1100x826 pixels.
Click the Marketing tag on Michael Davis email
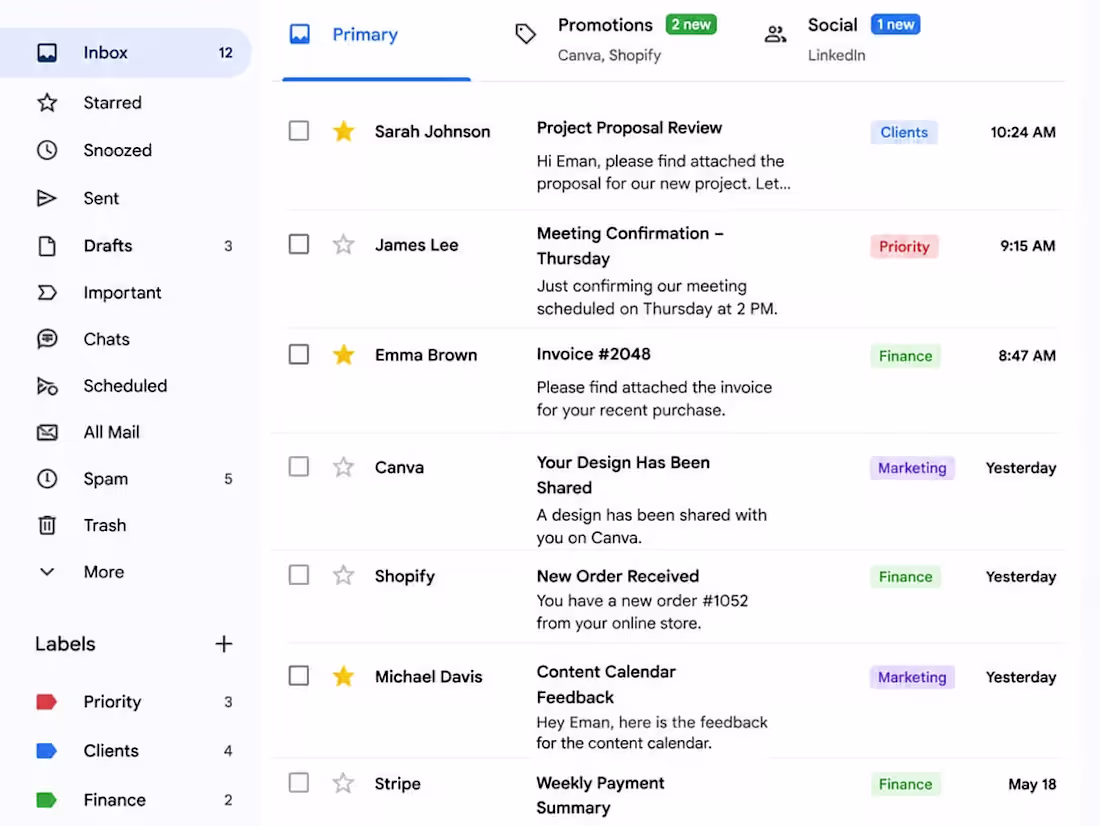pyautogui.click(x=912, y=677)
